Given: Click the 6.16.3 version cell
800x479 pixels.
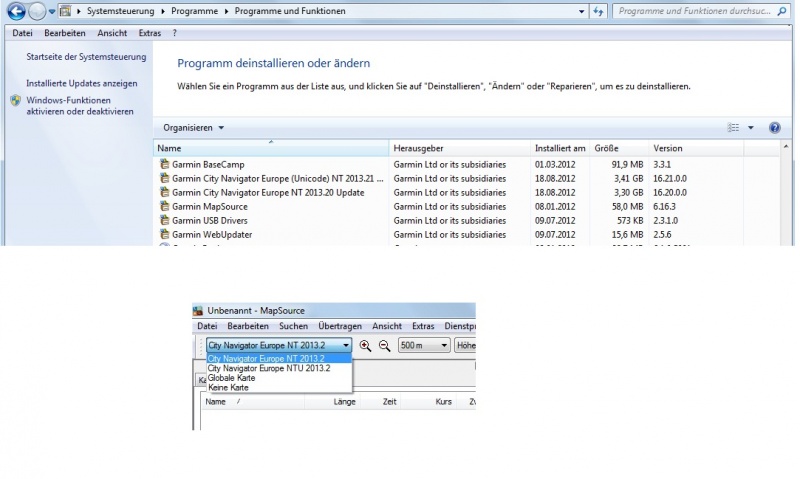Looking at the screenshot, I should [x=664, y=207].
